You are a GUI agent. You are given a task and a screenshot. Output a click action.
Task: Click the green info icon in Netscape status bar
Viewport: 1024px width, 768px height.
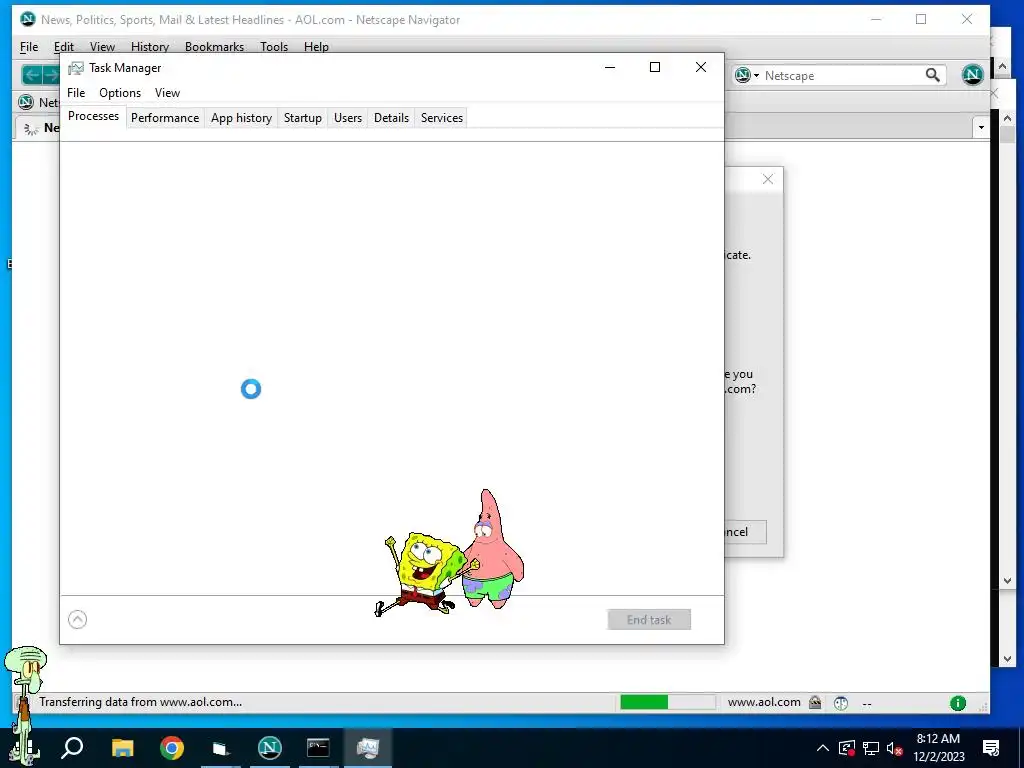click(x=957, y=703)
